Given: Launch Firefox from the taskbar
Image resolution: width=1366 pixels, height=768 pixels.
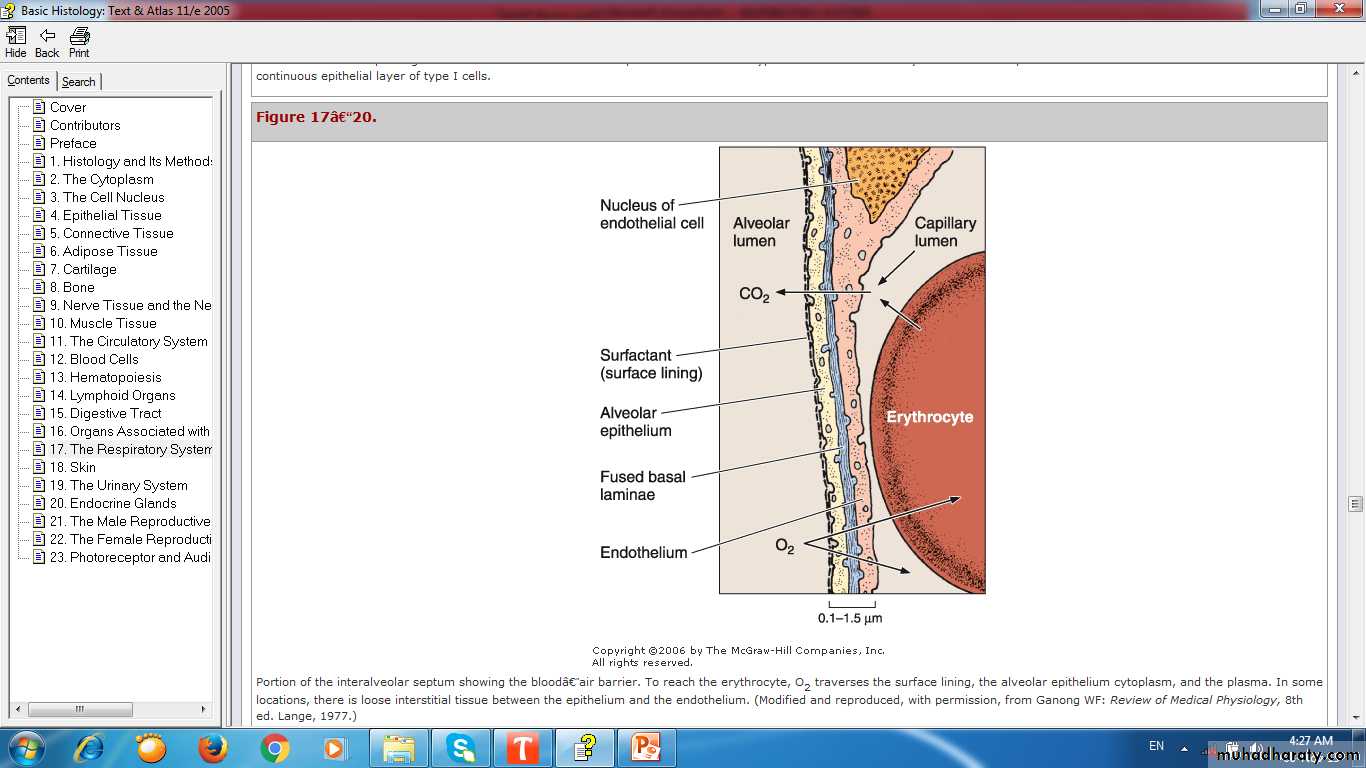Looking at the screenshot, I should pyautogui.click(x=212, y=747).
